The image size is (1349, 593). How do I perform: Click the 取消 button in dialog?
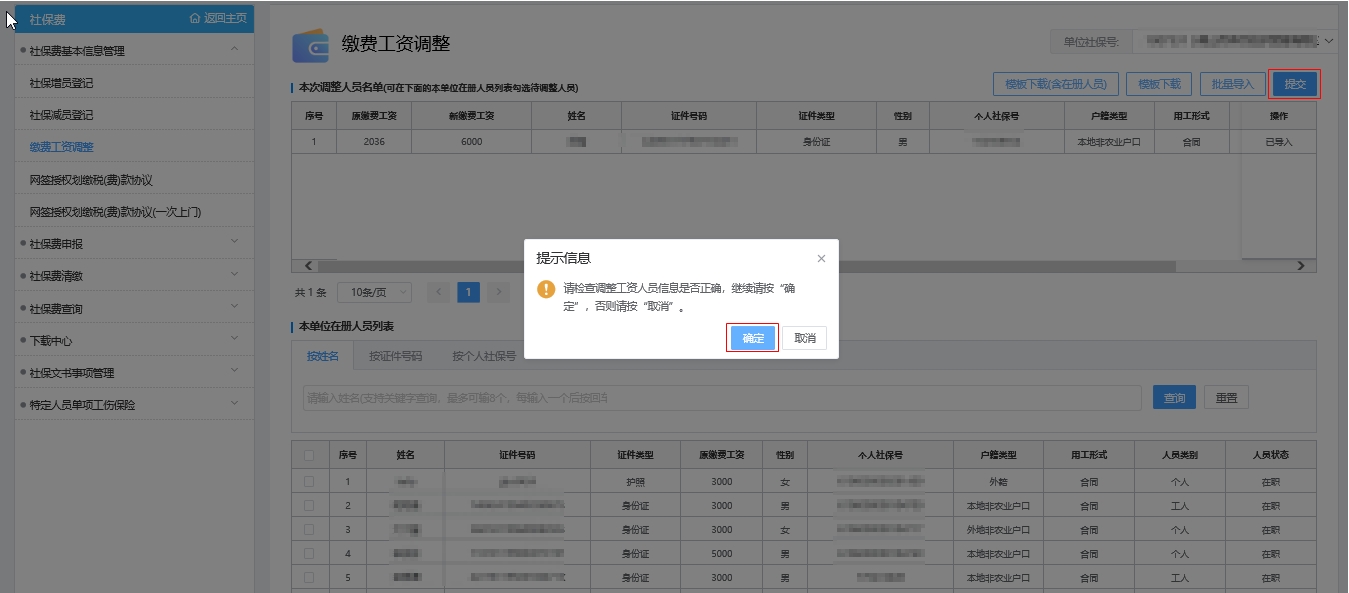(x=804, y=338)
